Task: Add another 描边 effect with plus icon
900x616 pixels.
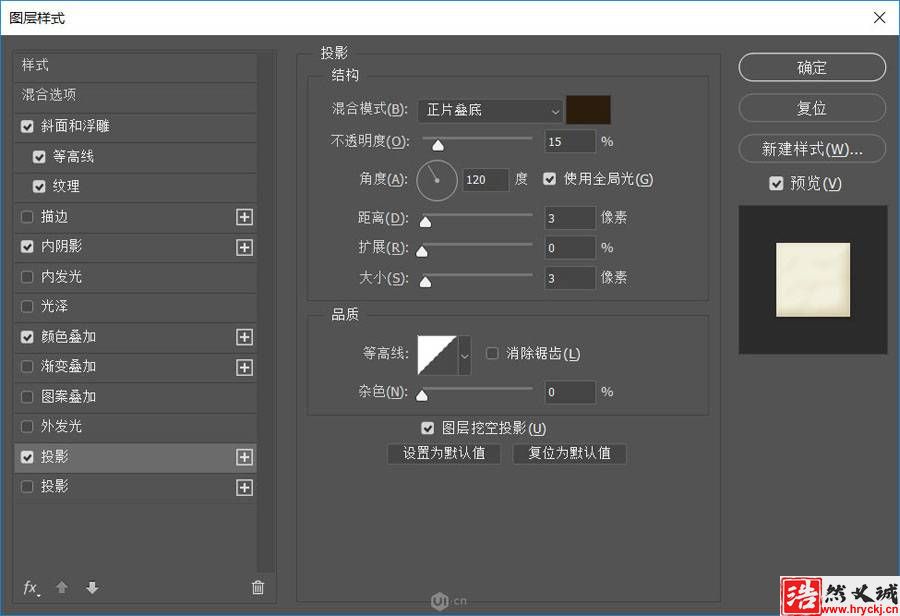Action: click(x=245, y=217)
